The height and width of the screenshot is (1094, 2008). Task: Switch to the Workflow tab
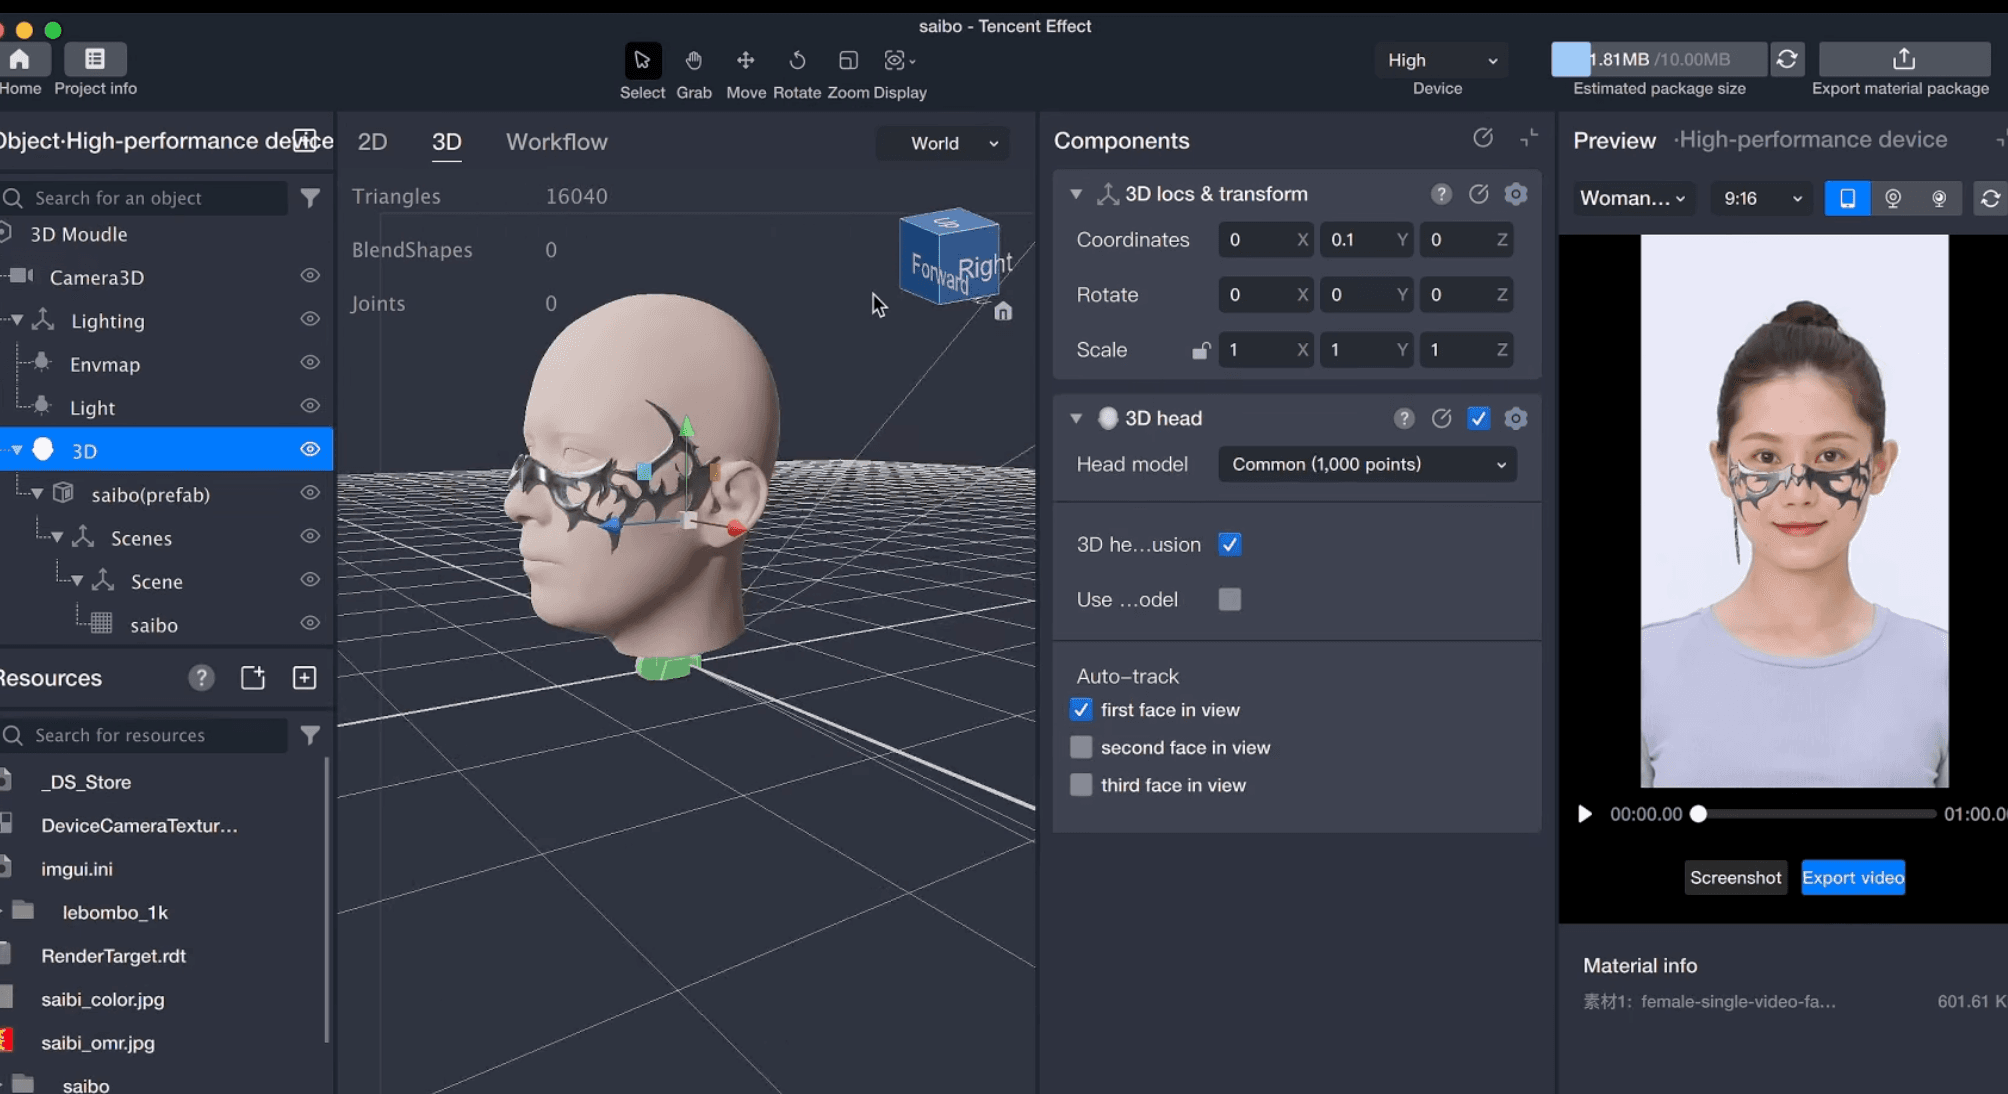556,140
